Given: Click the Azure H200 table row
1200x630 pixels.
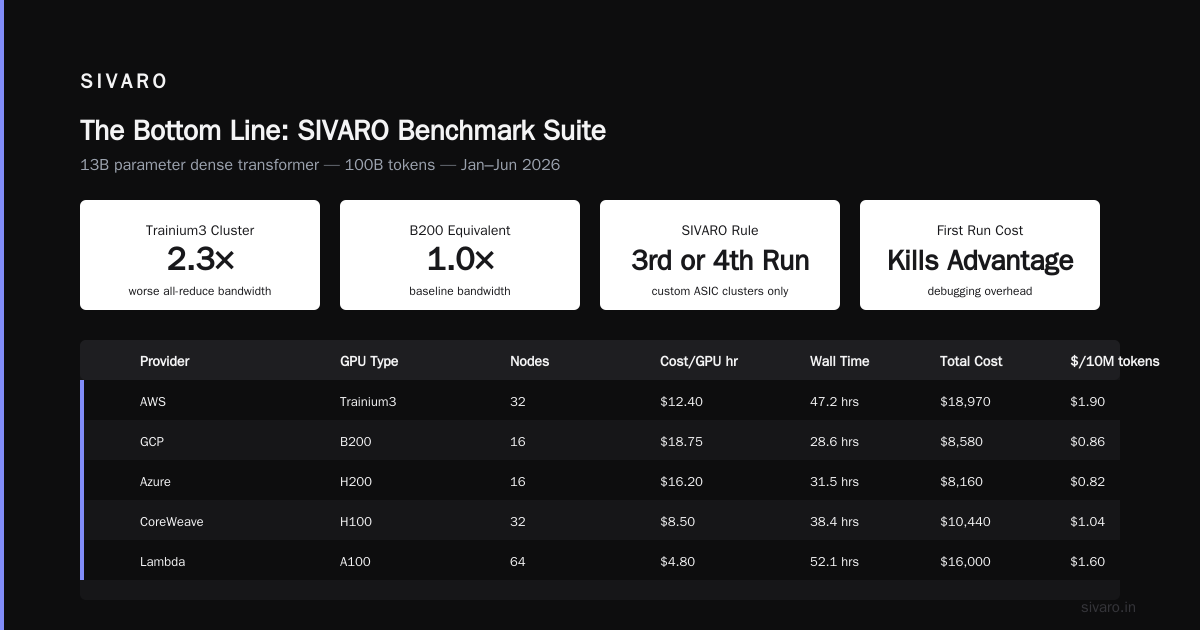Looking at the screenshot, I should point(600,481).
